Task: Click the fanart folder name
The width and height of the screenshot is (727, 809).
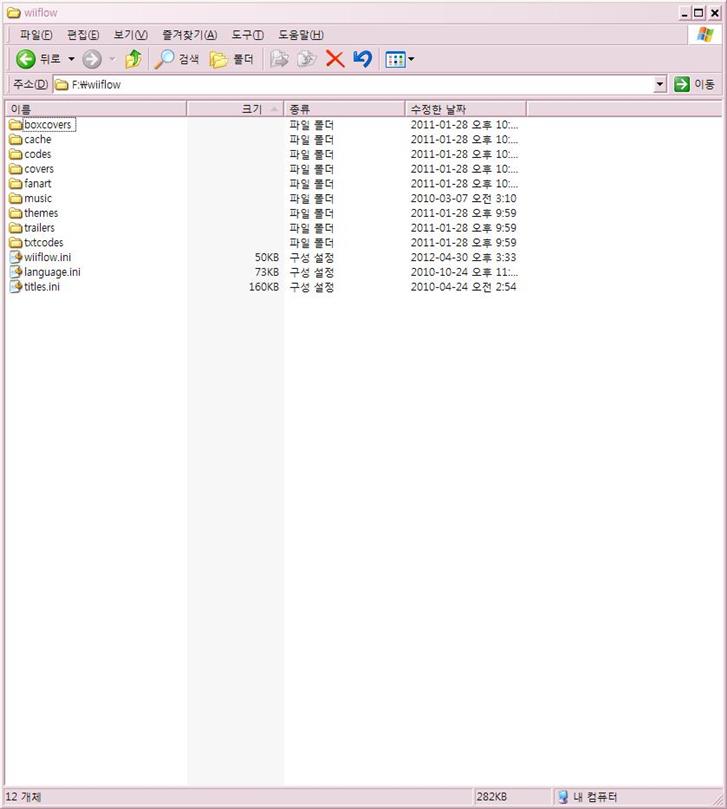Action: (x=38, y=183)
